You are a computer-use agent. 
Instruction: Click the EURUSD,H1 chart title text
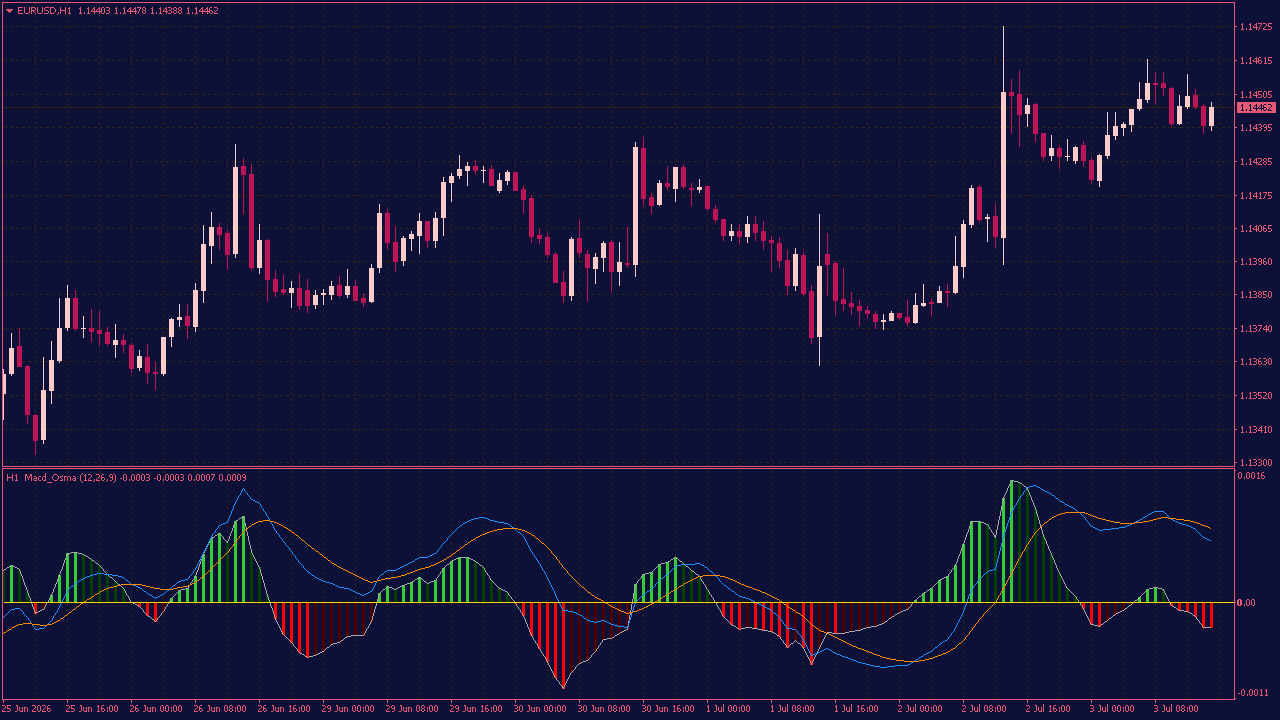click(x=44, y=11)
